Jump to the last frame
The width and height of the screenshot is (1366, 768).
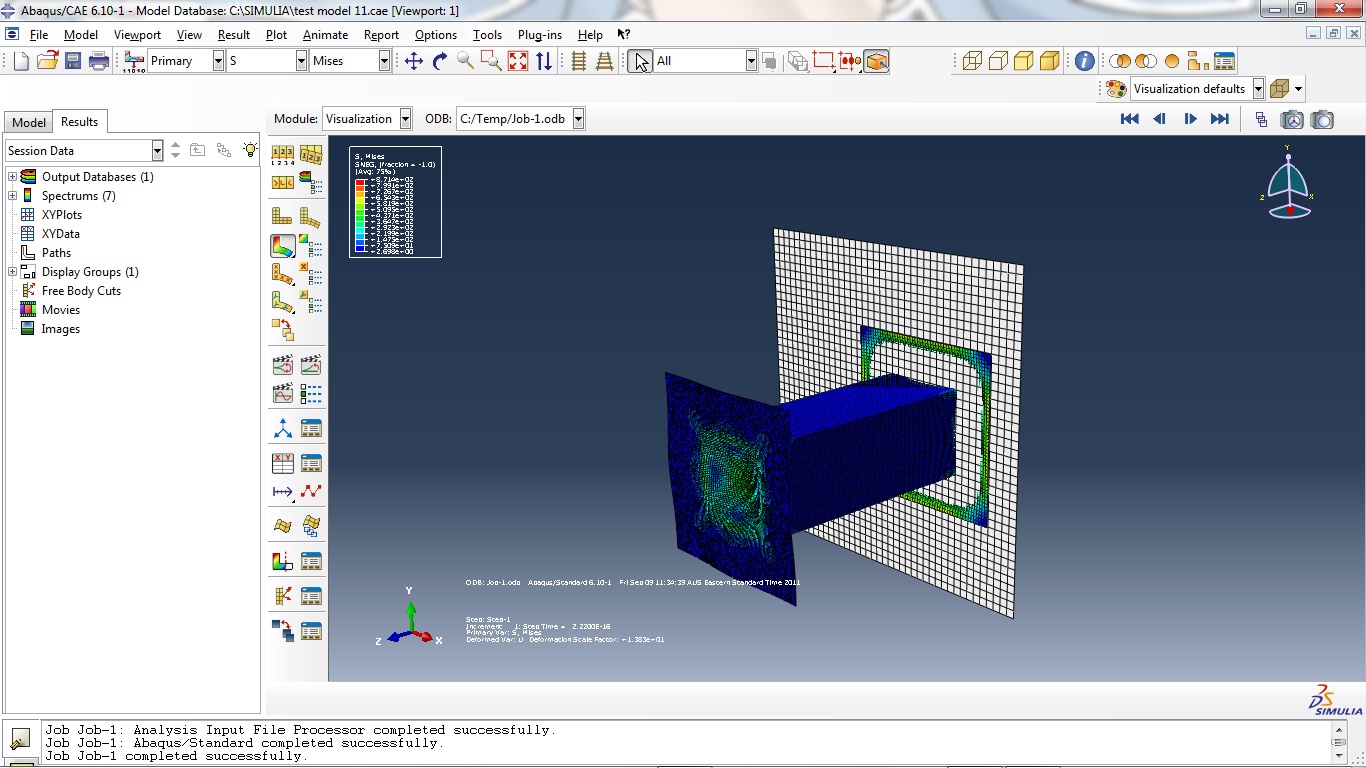click(x=1220, y=119)
